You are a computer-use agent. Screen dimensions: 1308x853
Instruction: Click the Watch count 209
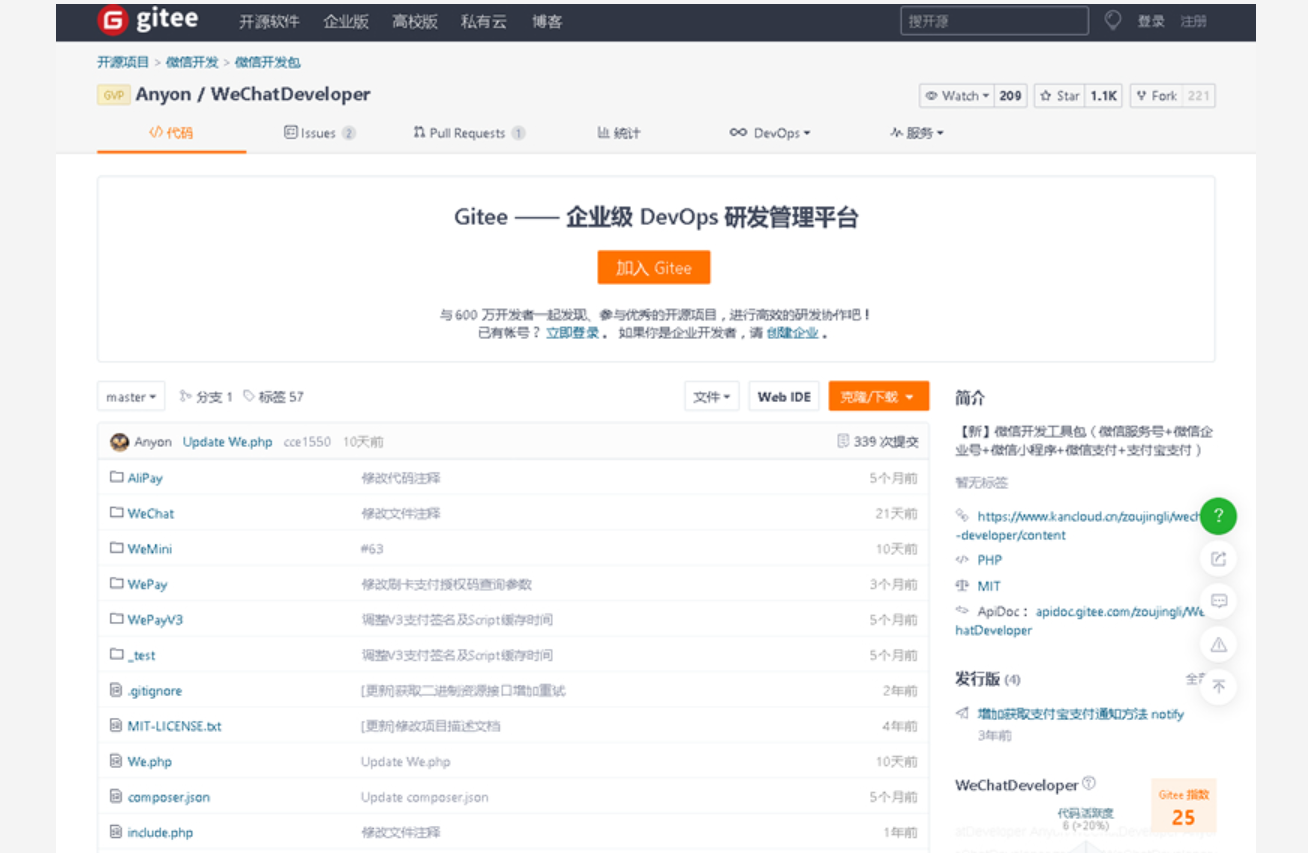click(x=1011, y=96)
